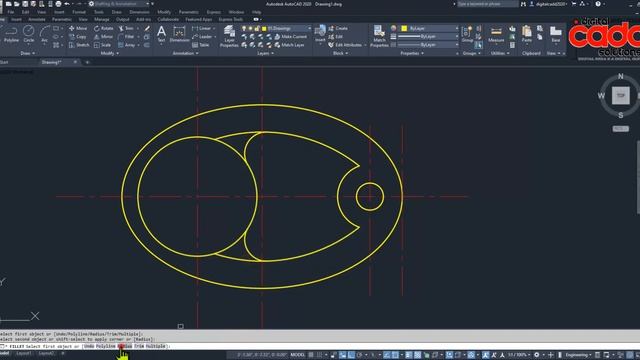Image resolution: width=640 pixels, height=360 pixels.
Task: Select the Dimension tool
Action: 179,34
